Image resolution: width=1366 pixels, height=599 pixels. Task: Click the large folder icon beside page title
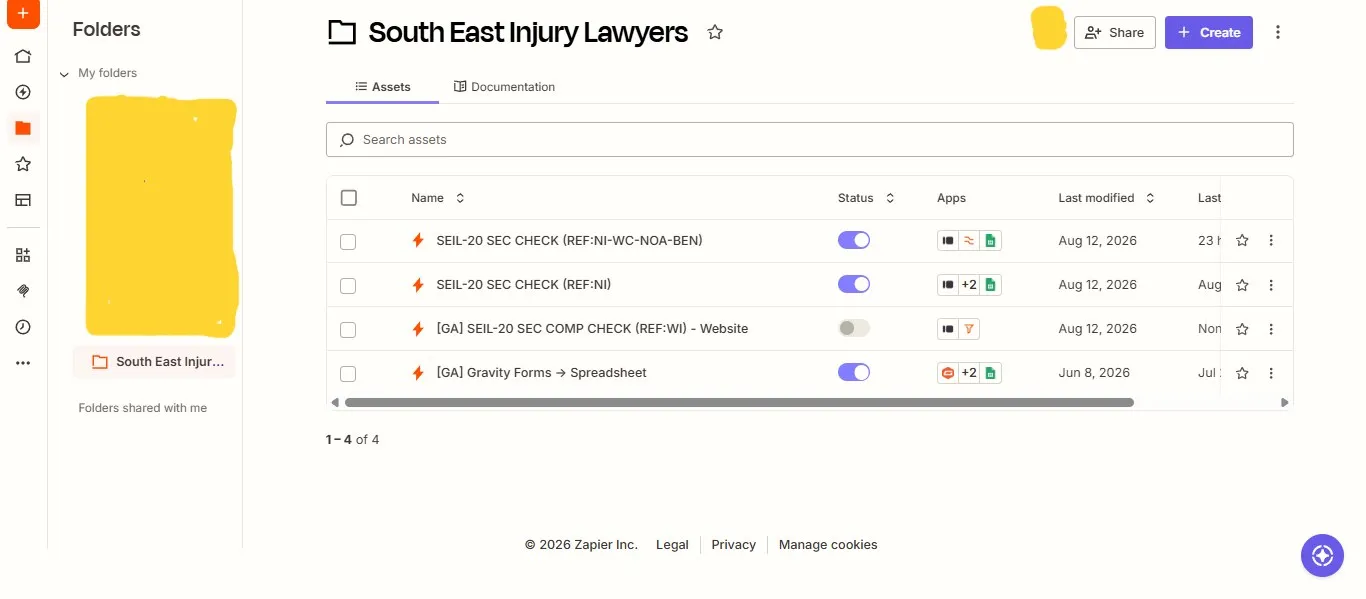pos(342,33)
